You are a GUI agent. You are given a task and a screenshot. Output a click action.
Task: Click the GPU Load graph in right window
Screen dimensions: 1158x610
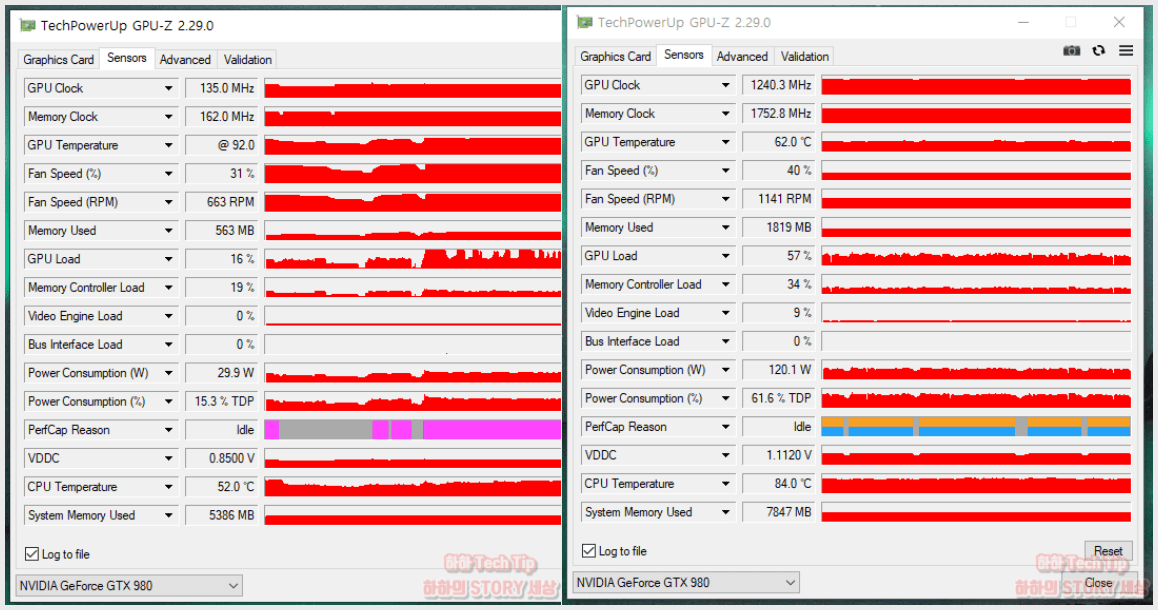point(976,256)
